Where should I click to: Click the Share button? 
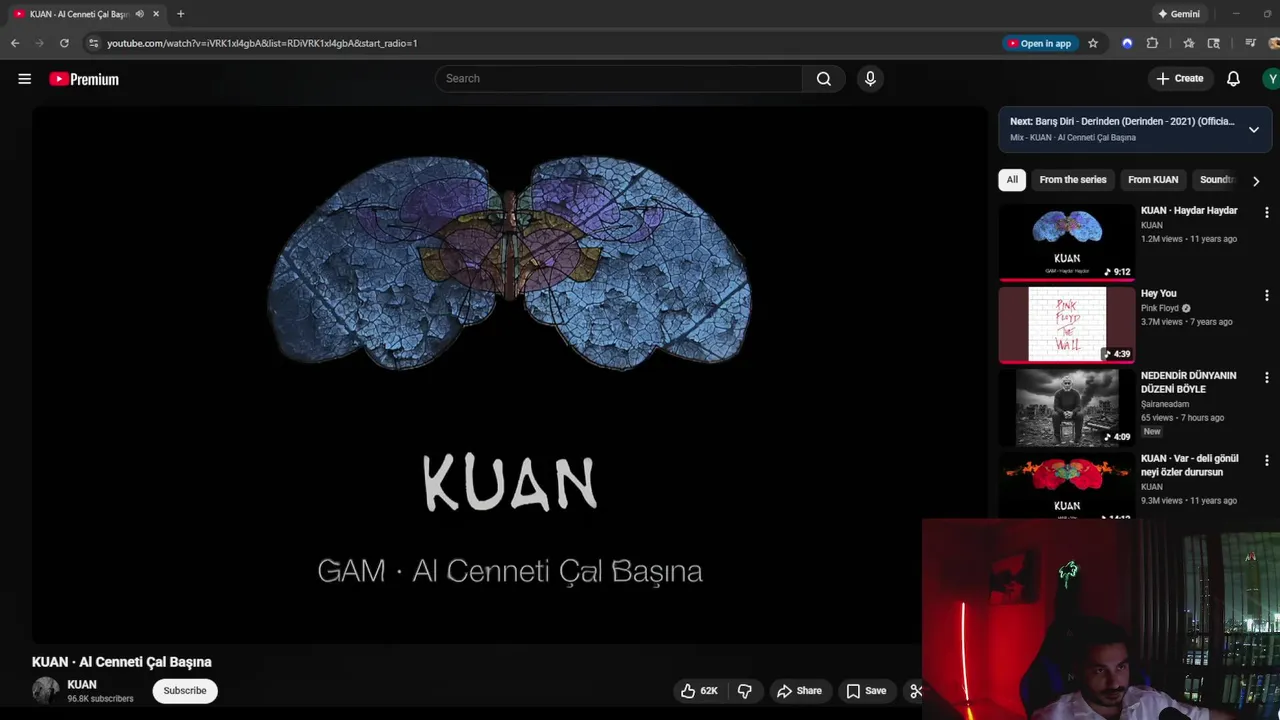coord(799,691)
